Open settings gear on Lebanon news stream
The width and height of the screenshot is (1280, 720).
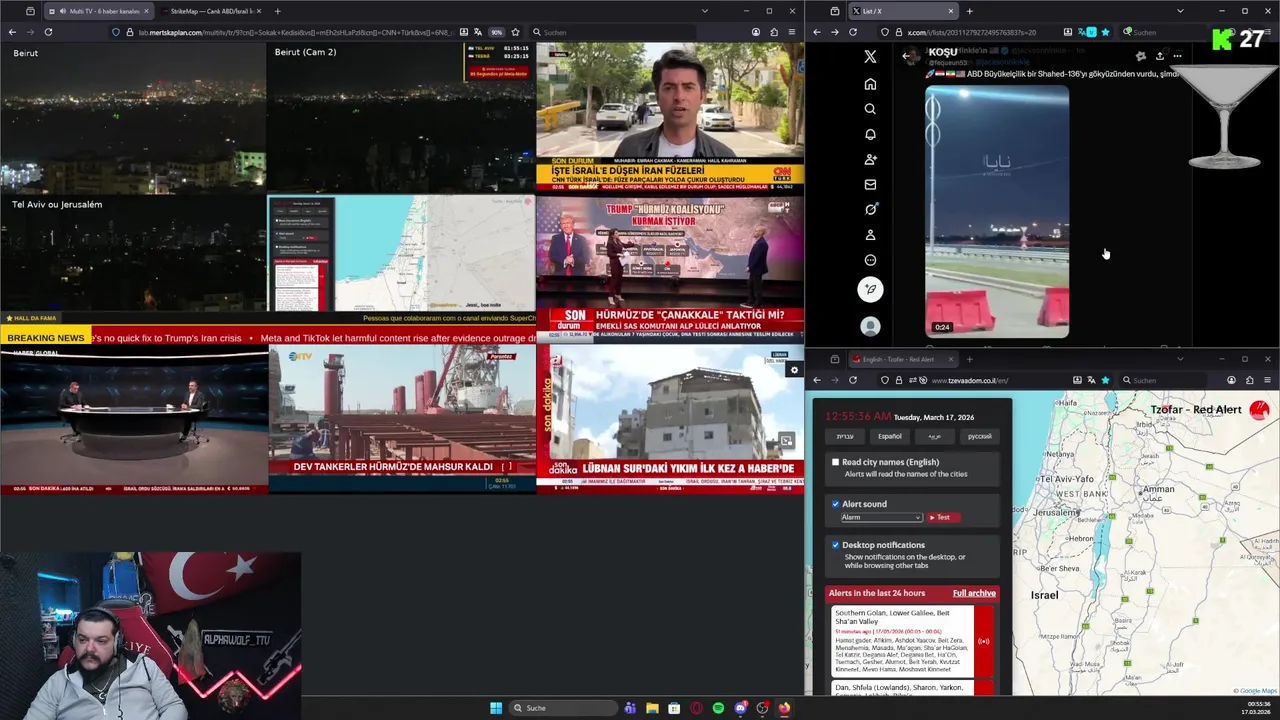click(794, 370)
